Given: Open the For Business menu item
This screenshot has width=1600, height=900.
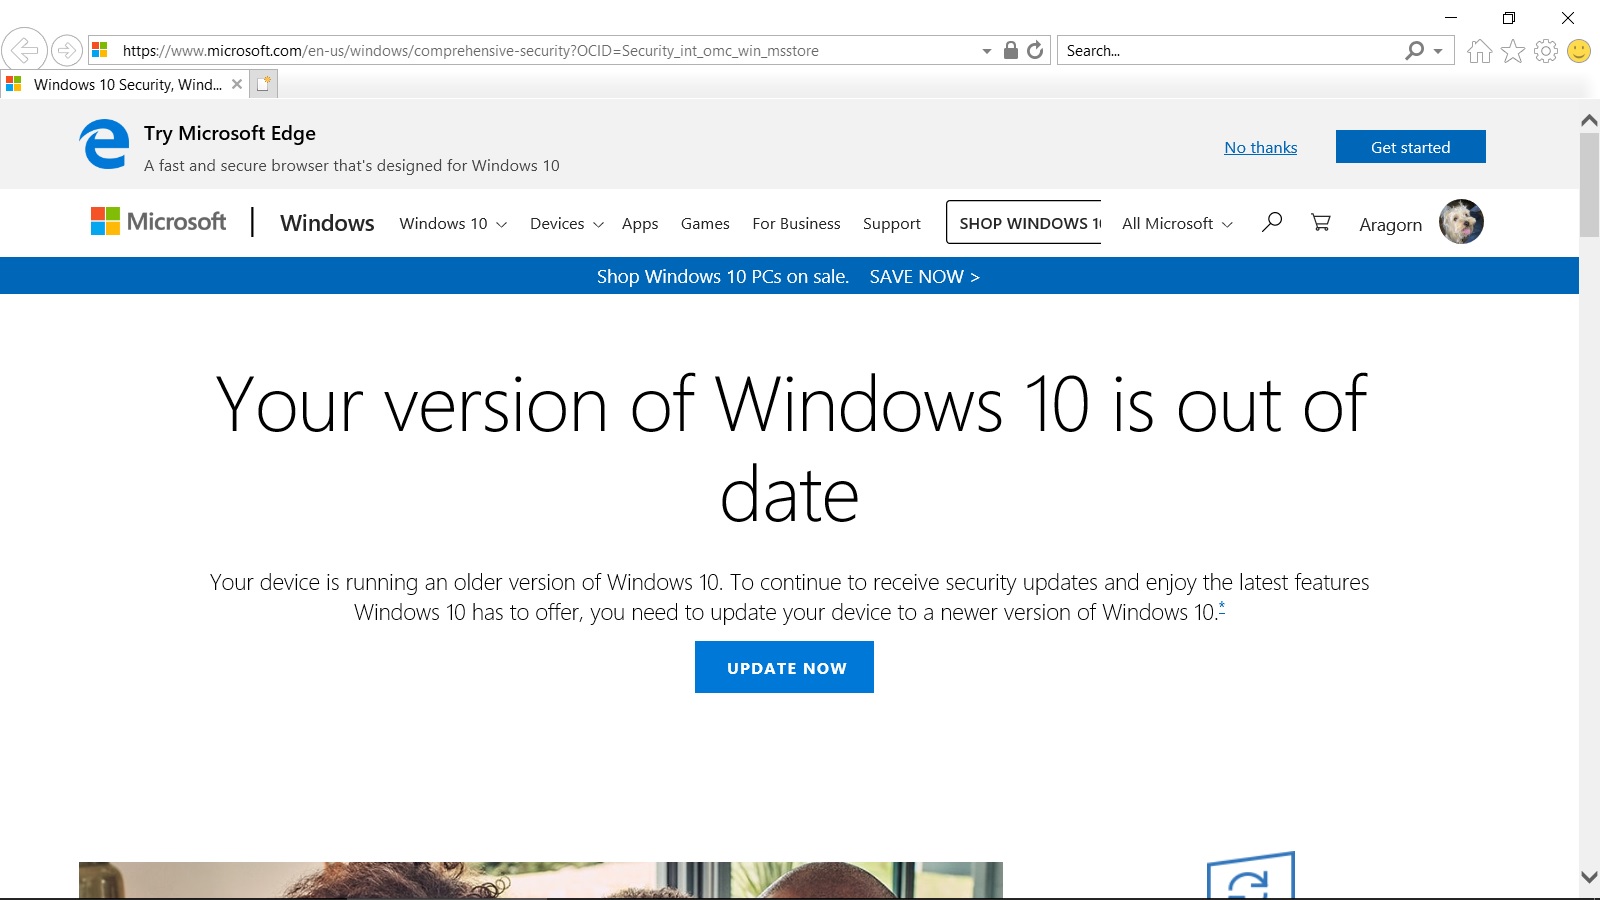Looking at the screenshot, I should (x=796, y=224).
